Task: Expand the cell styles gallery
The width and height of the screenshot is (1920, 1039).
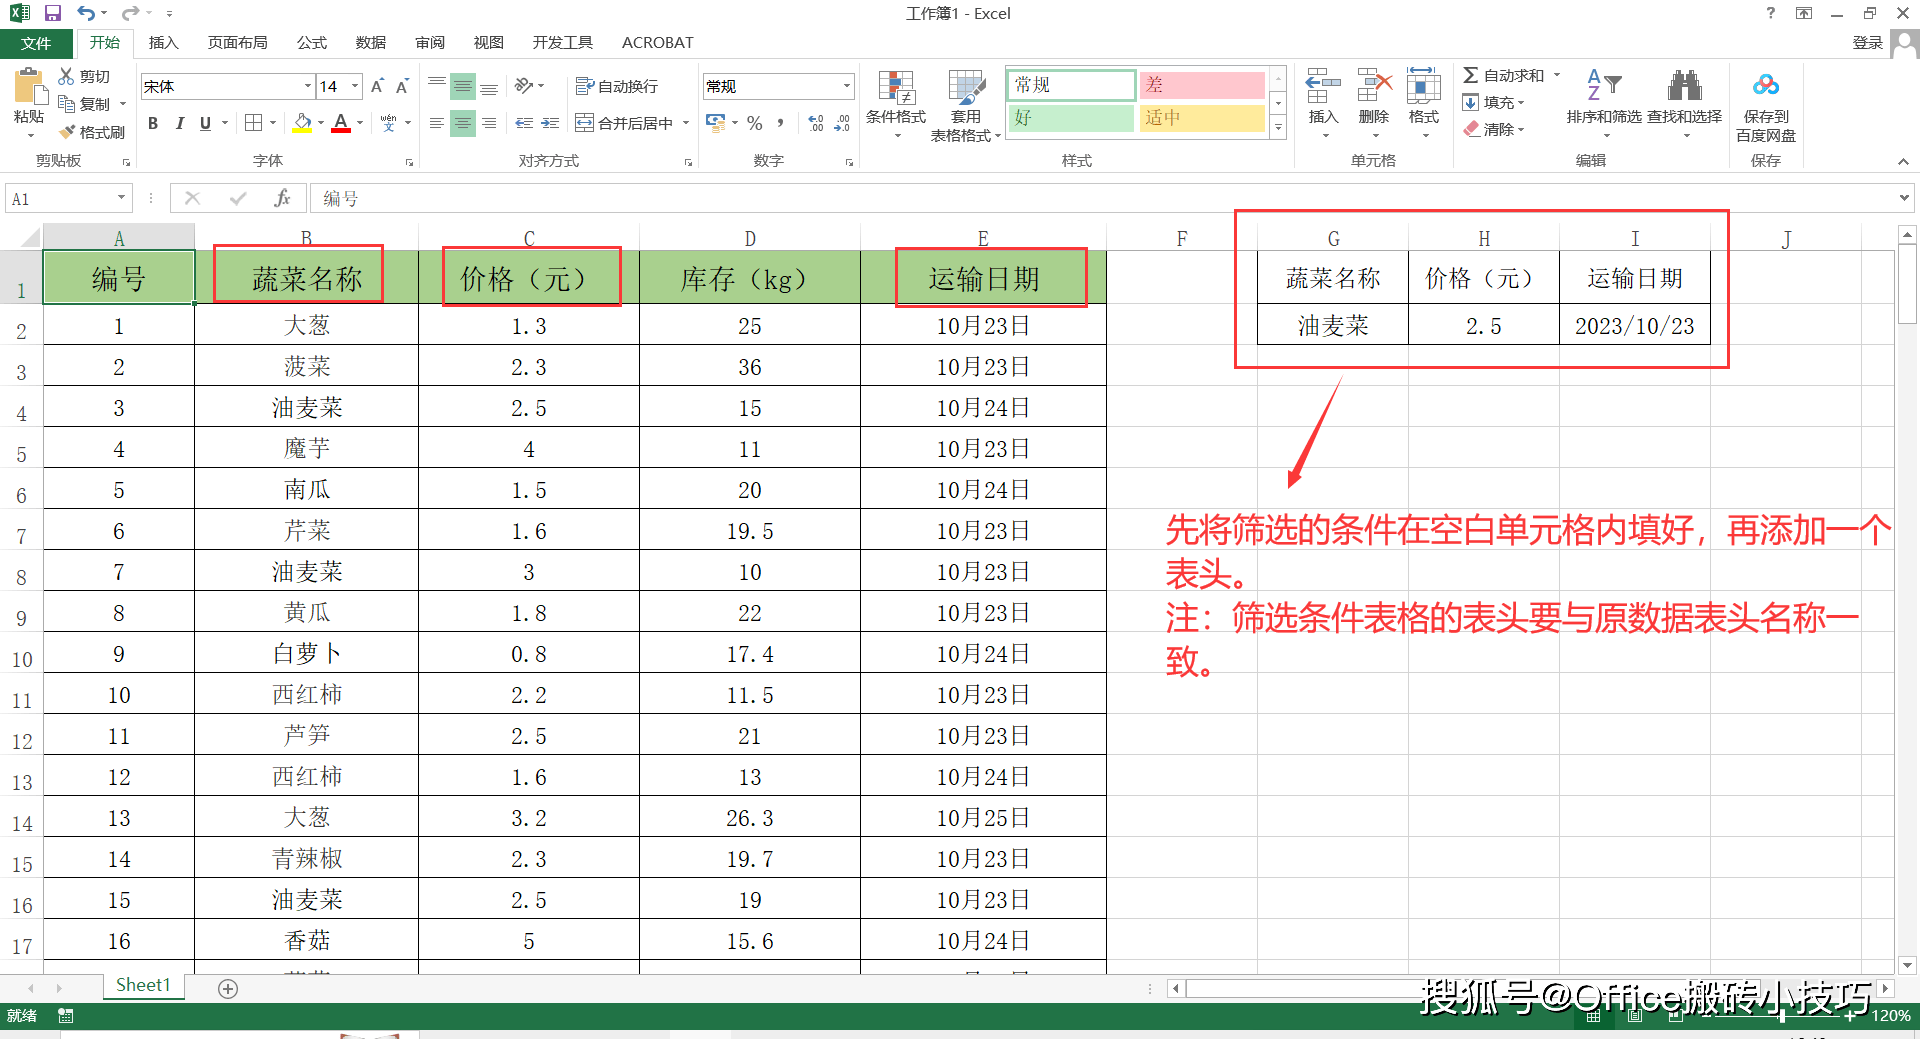Action: pos(1278,127)
